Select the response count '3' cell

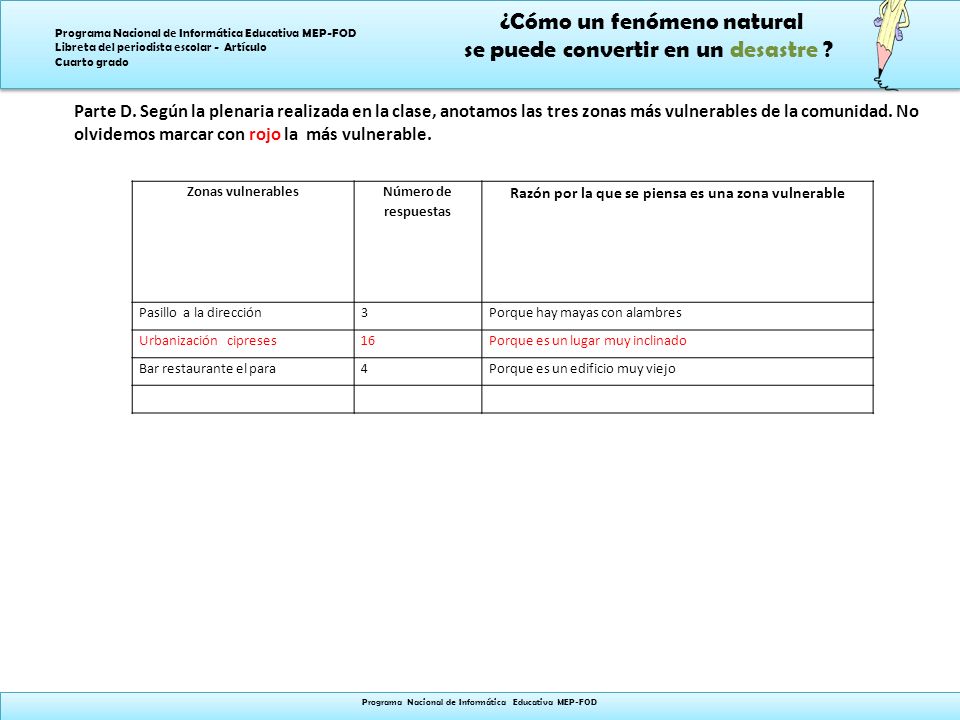click(x=418, y=316)
